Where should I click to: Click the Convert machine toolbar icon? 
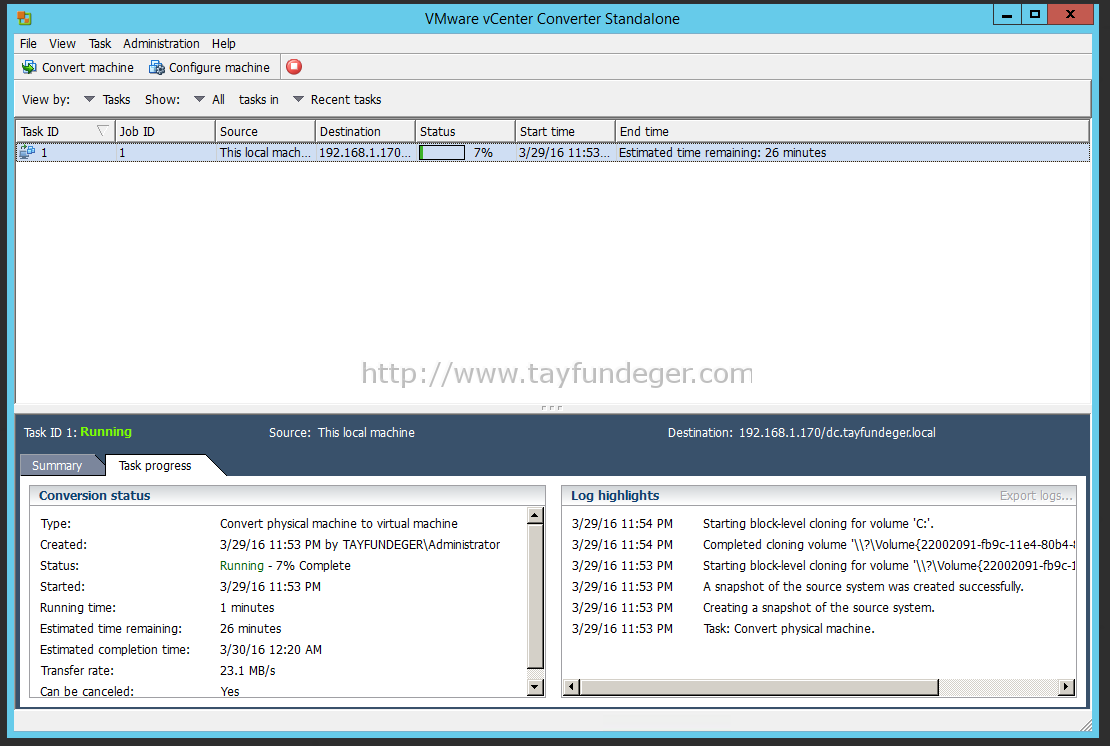point(29,67)
